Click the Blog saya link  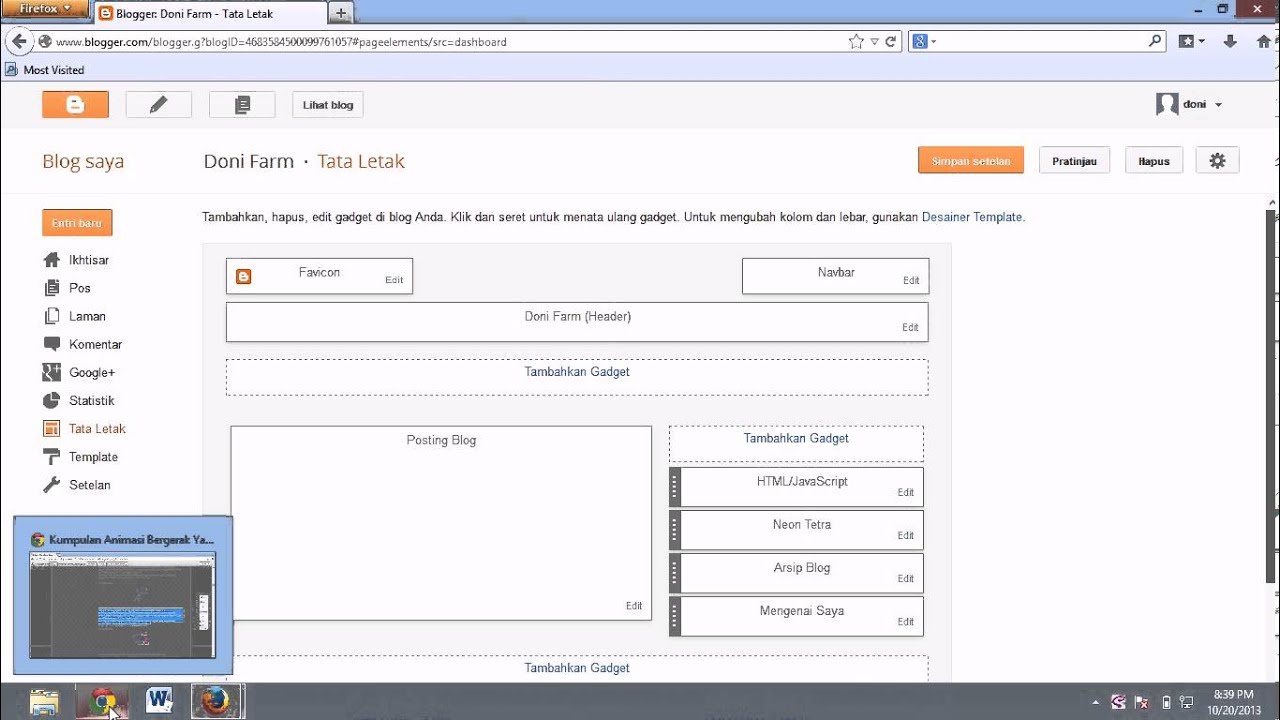click(83, 161)
